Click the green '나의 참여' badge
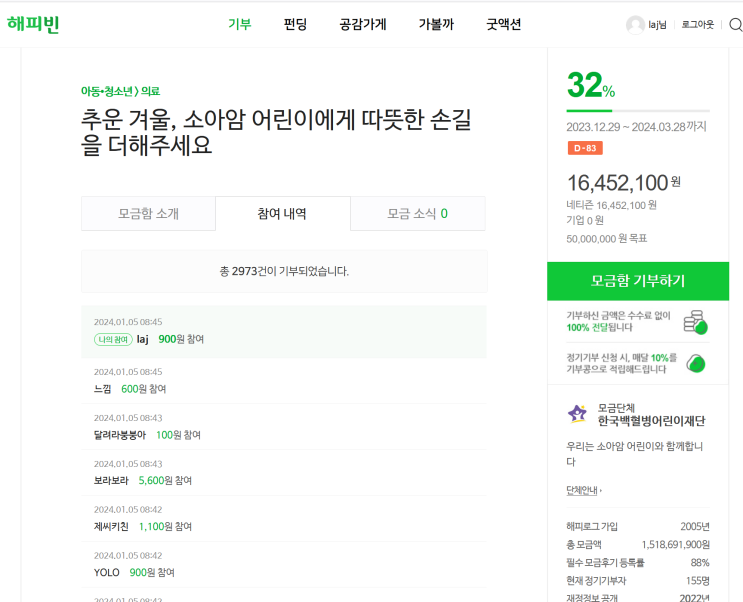 pos(112,339)
